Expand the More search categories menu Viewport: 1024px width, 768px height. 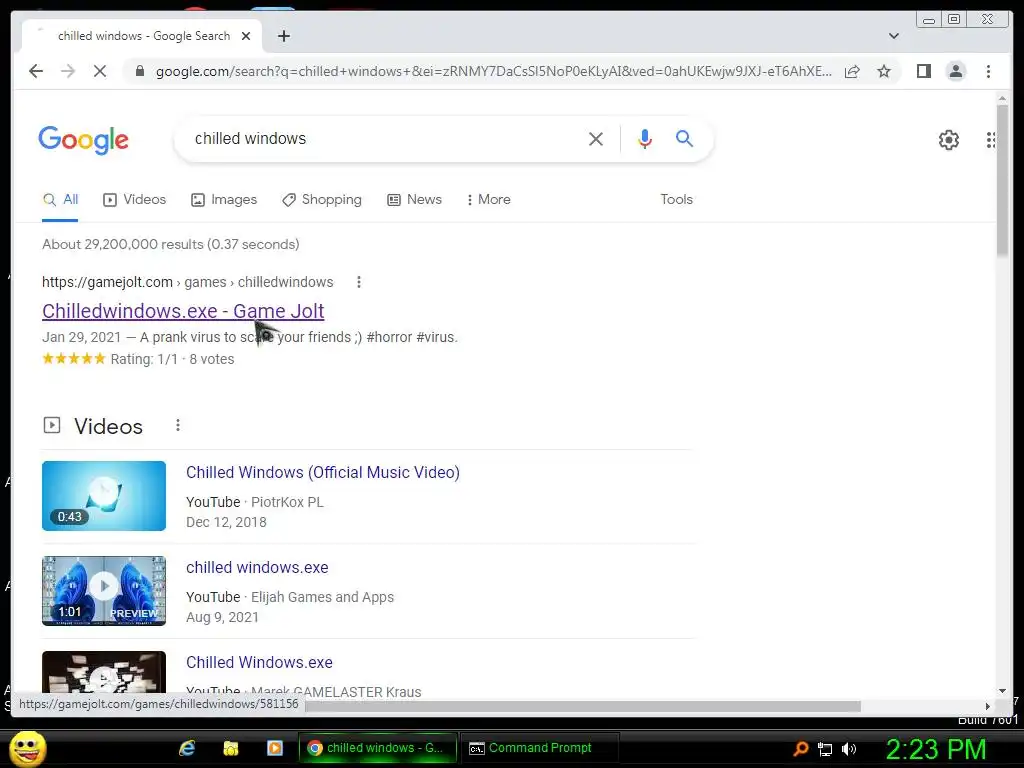(488, 200)
